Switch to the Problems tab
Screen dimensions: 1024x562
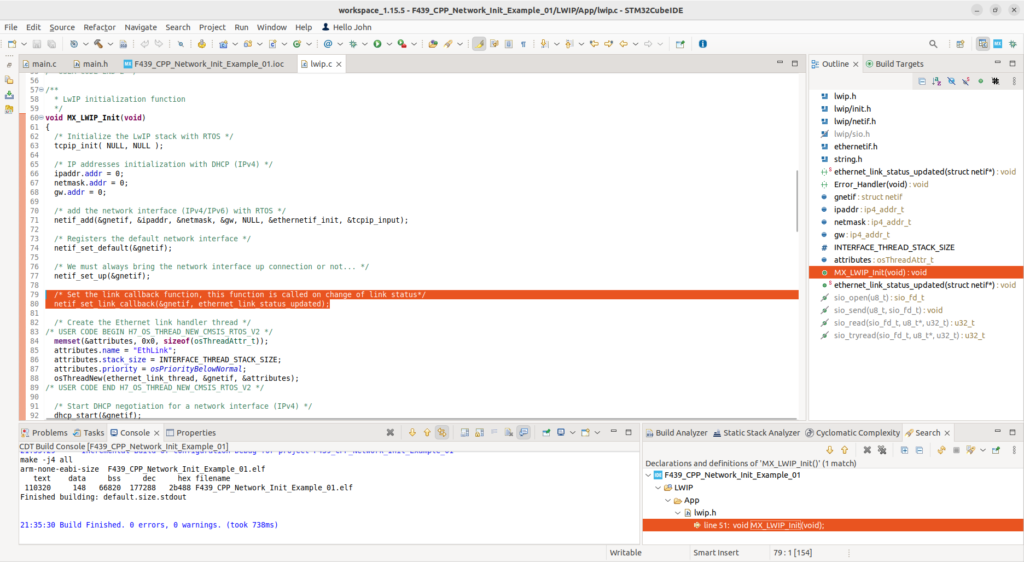(44, 433)
